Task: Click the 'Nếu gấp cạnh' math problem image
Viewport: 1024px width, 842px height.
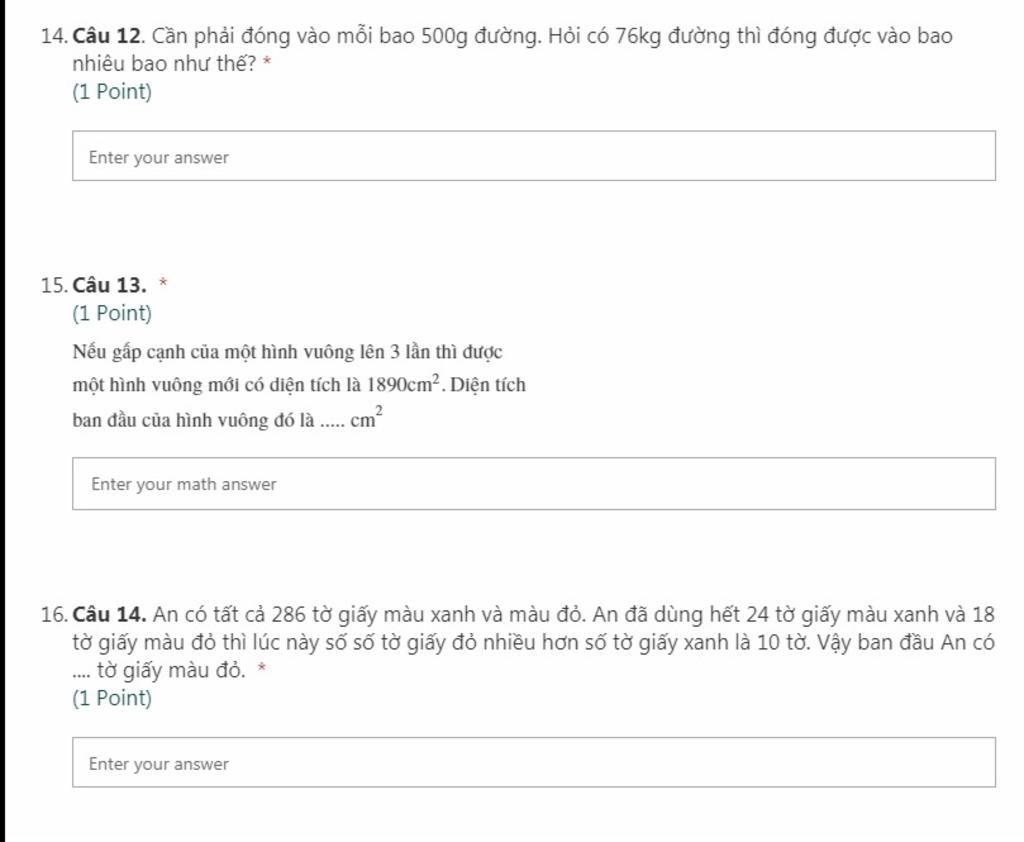Action: click(x=299, y=386)
